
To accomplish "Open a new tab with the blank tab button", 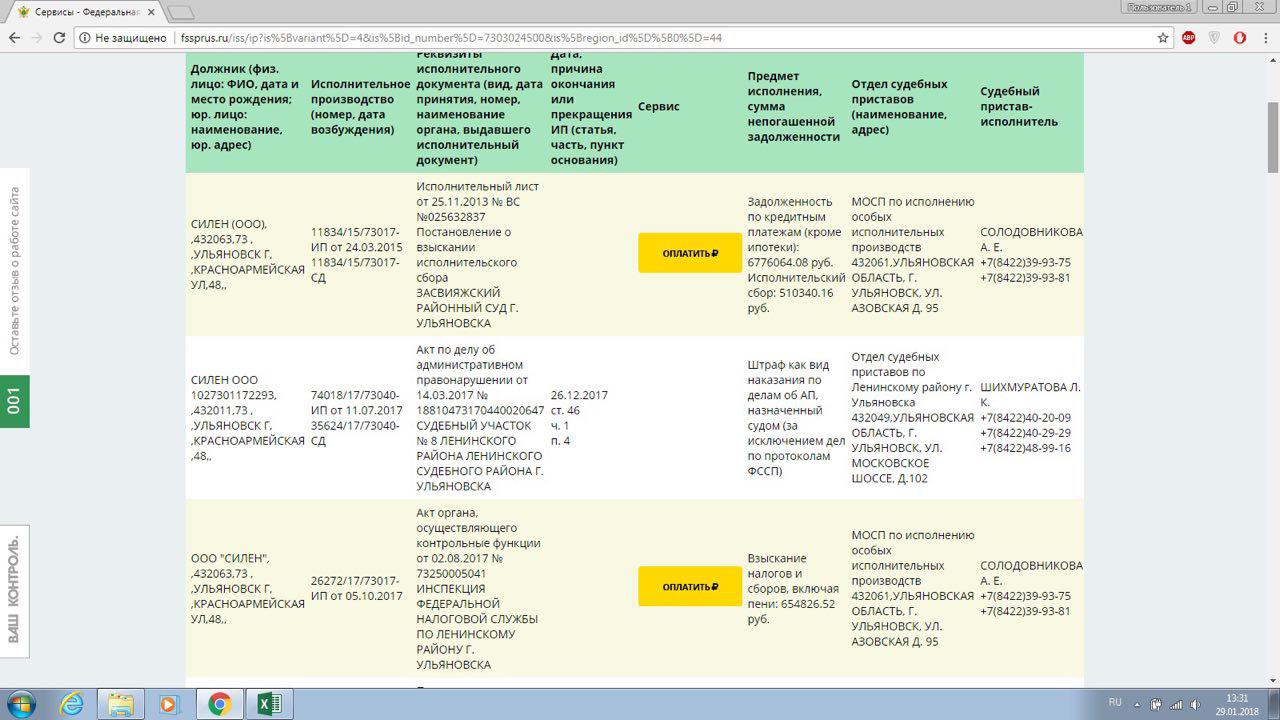I will [x=181, y=13].
